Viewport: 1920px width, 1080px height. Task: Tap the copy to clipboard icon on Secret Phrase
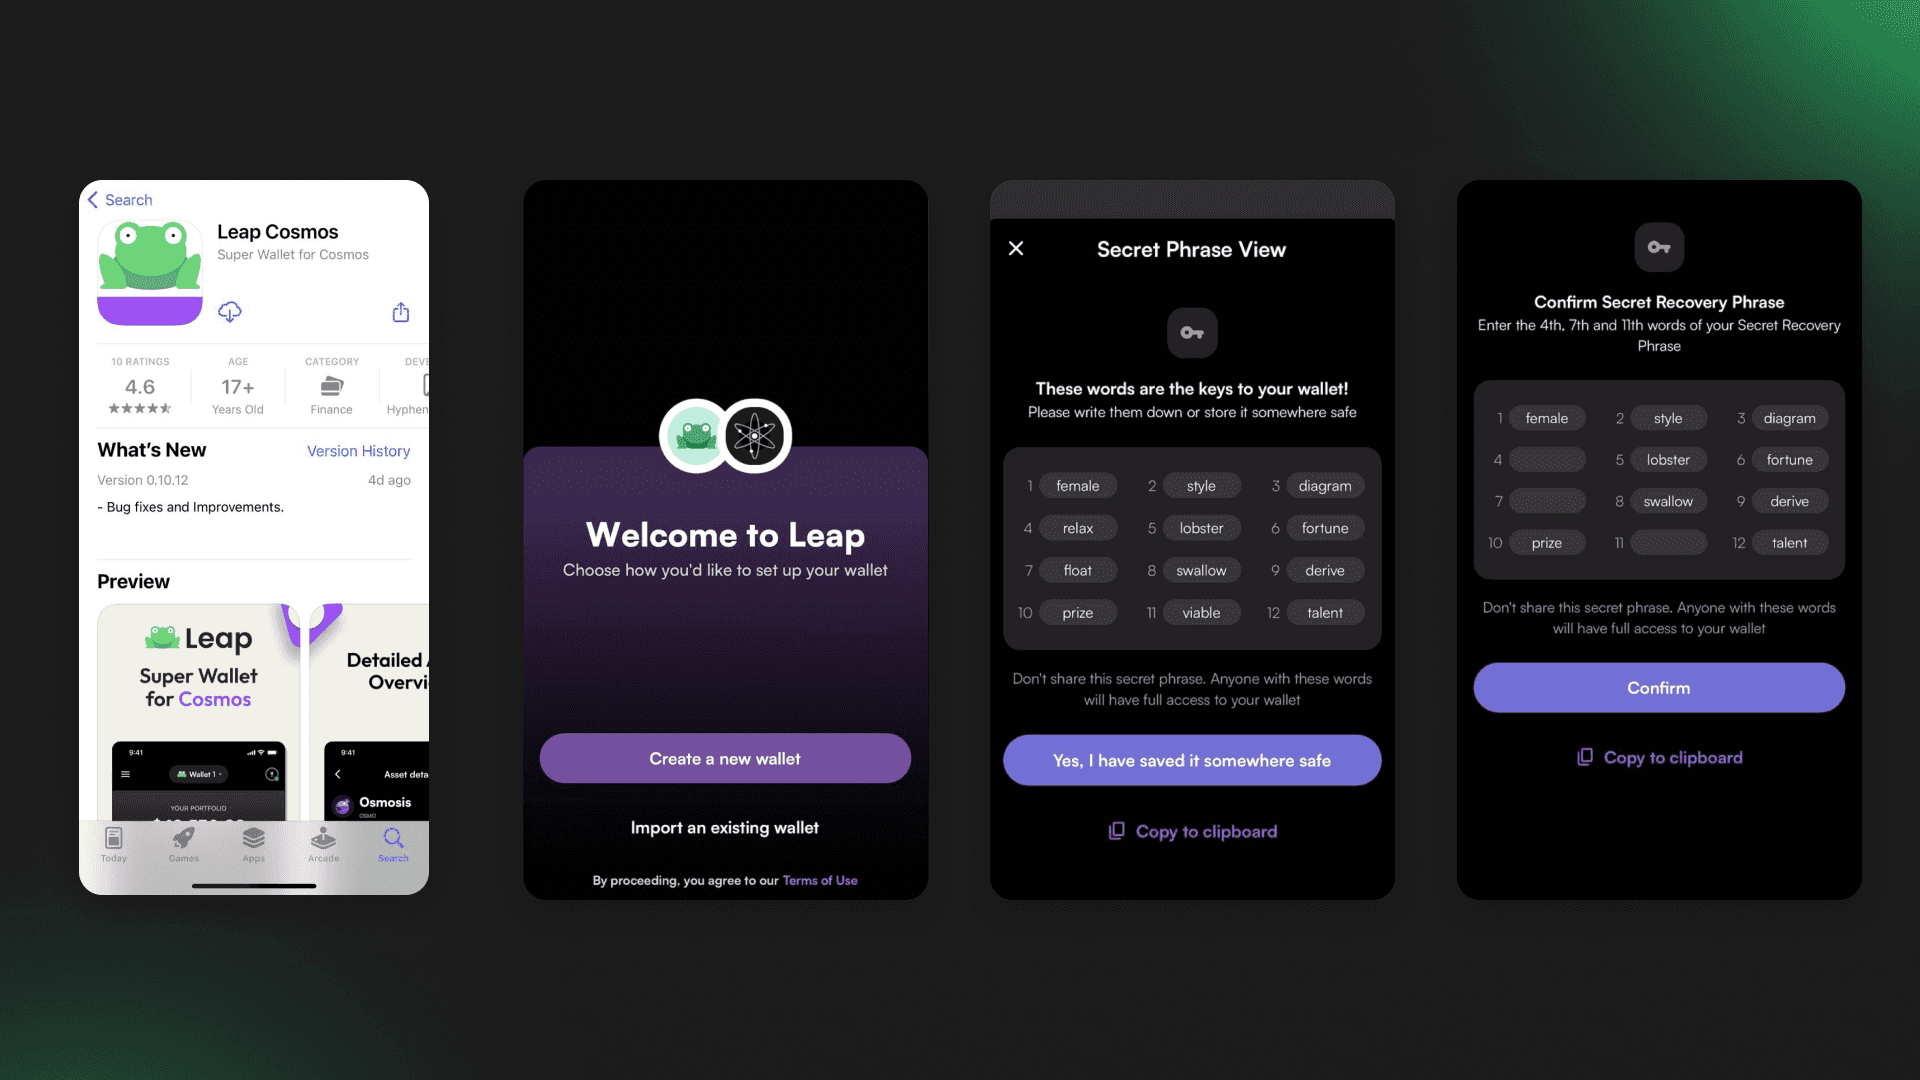(x=1117, y=829)
